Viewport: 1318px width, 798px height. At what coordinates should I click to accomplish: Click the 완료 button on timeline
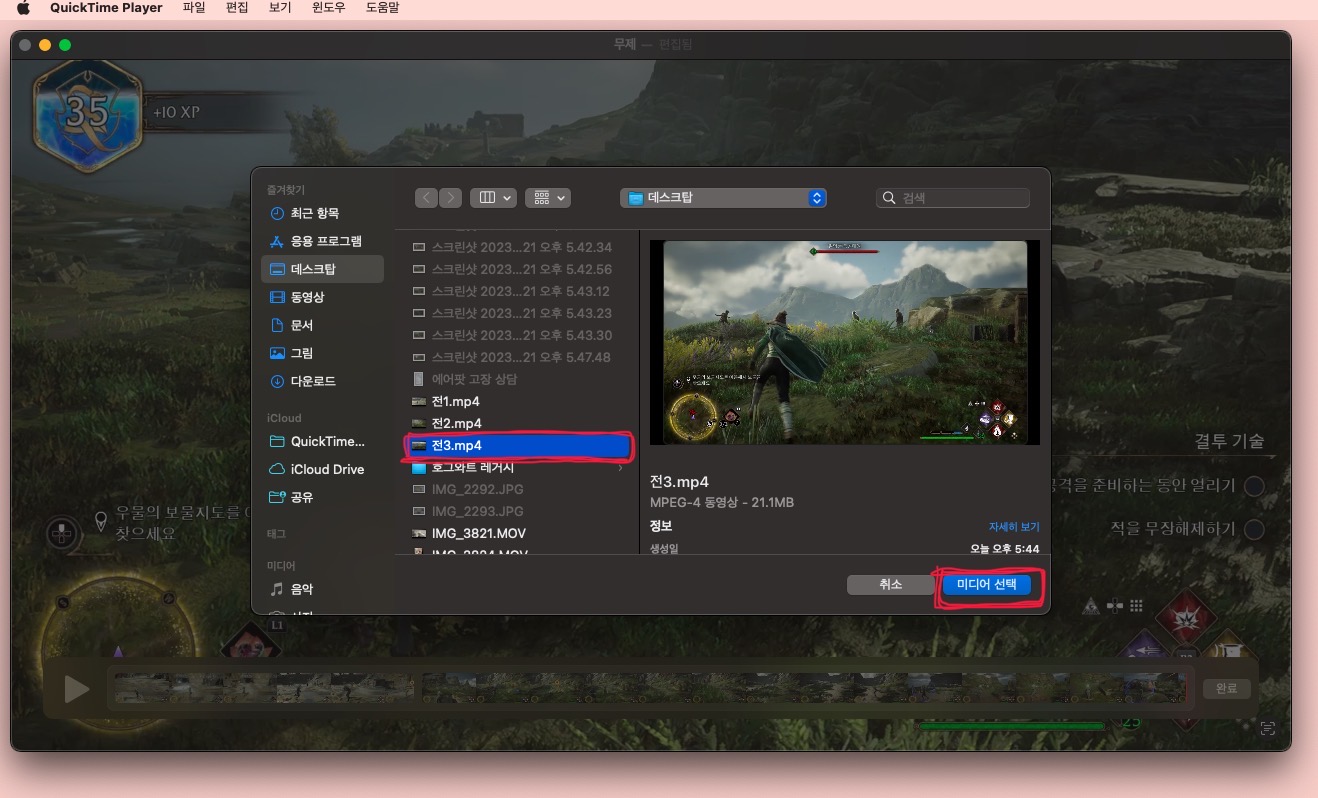[x=1227, y=689]
